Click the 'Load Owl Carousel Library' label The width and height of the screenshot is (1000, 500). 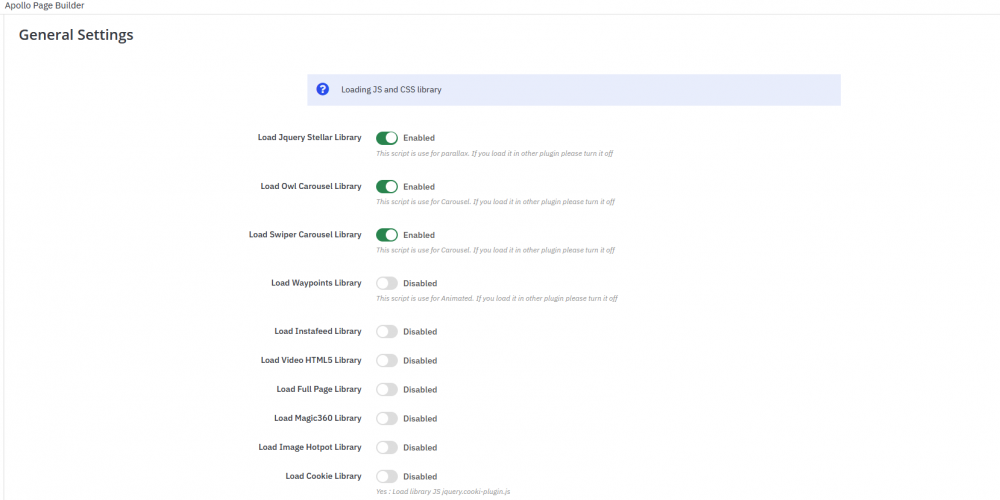pyautogui.click(x=311, y=186)
